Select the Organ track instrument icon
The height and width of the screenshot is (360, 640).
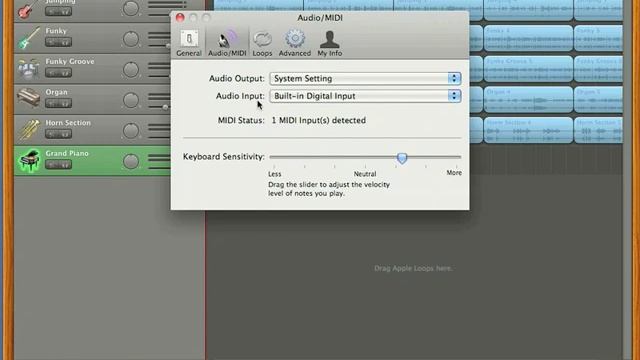29,98
